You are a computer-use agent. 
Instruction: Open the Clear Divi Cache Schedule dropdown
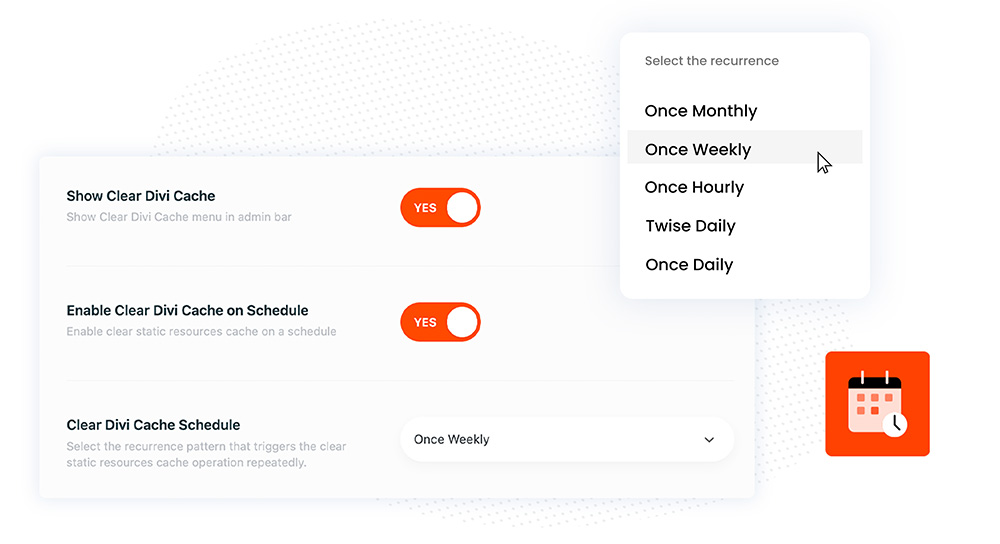(x=567, y=439)
